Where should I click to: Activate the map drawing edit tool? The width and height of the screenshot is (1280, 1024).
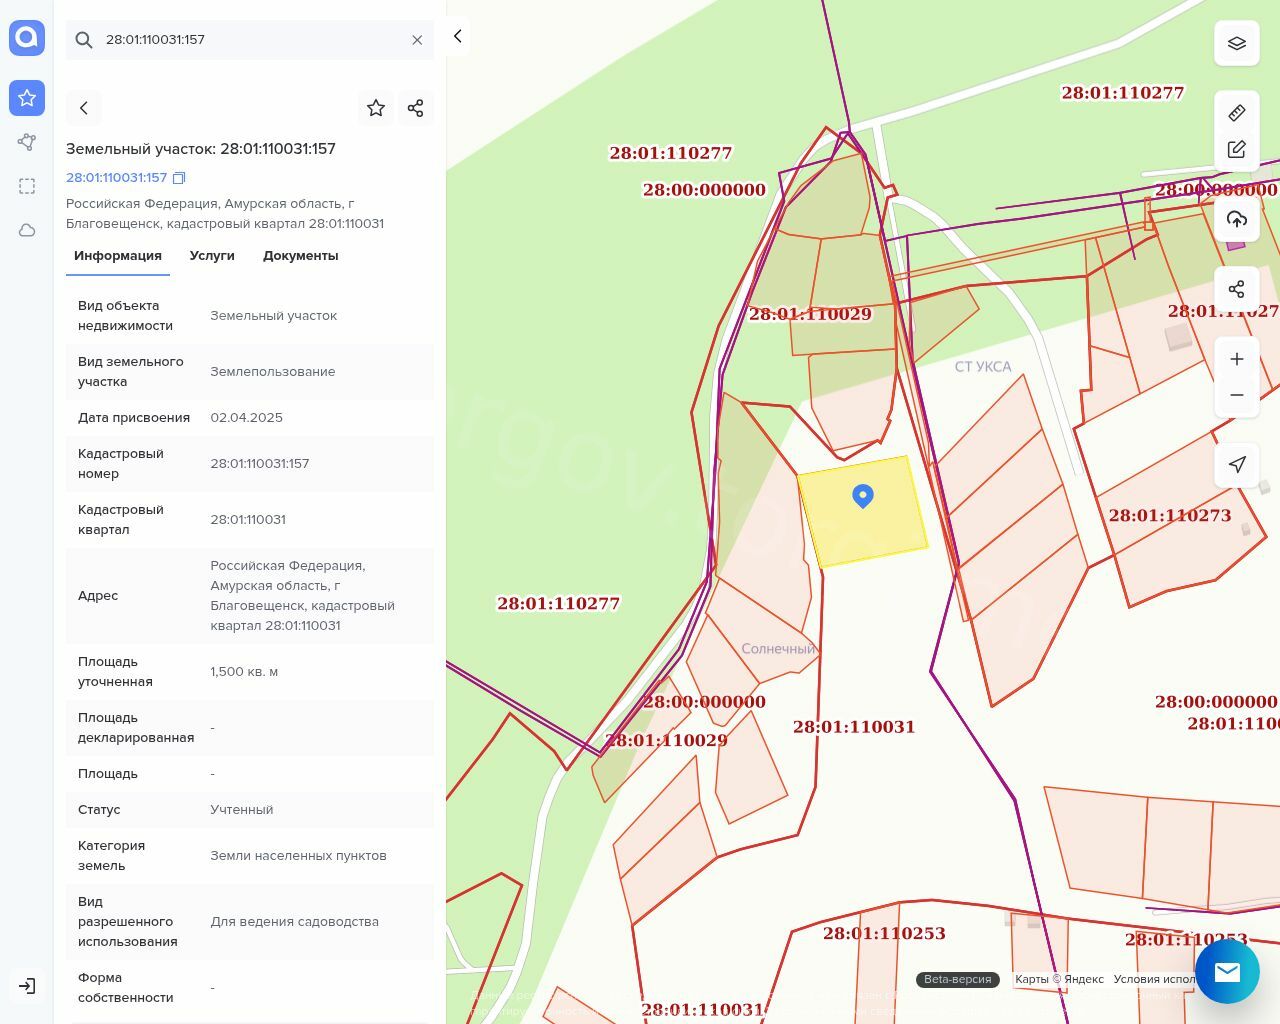pos(1236,149)
